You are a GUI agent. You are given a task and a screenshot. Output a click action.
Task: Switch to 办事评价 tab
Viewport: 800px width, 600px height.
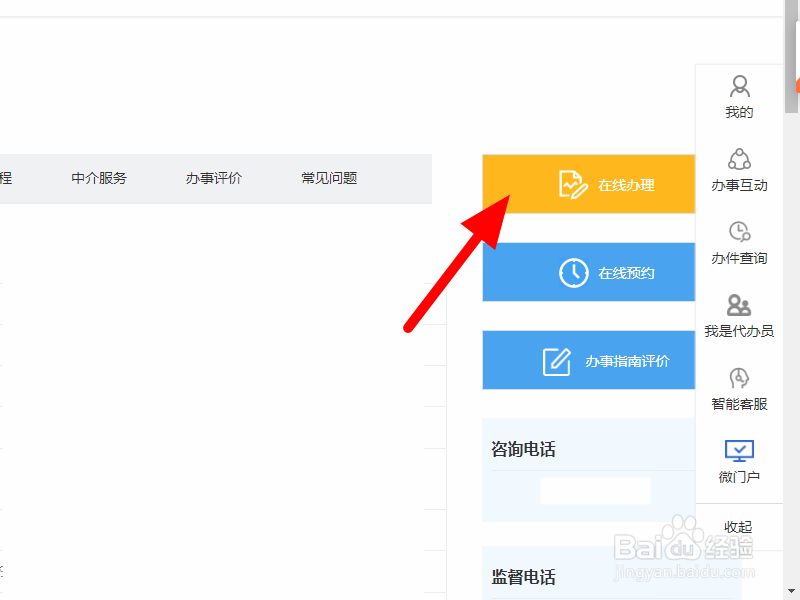coord(214,178)
